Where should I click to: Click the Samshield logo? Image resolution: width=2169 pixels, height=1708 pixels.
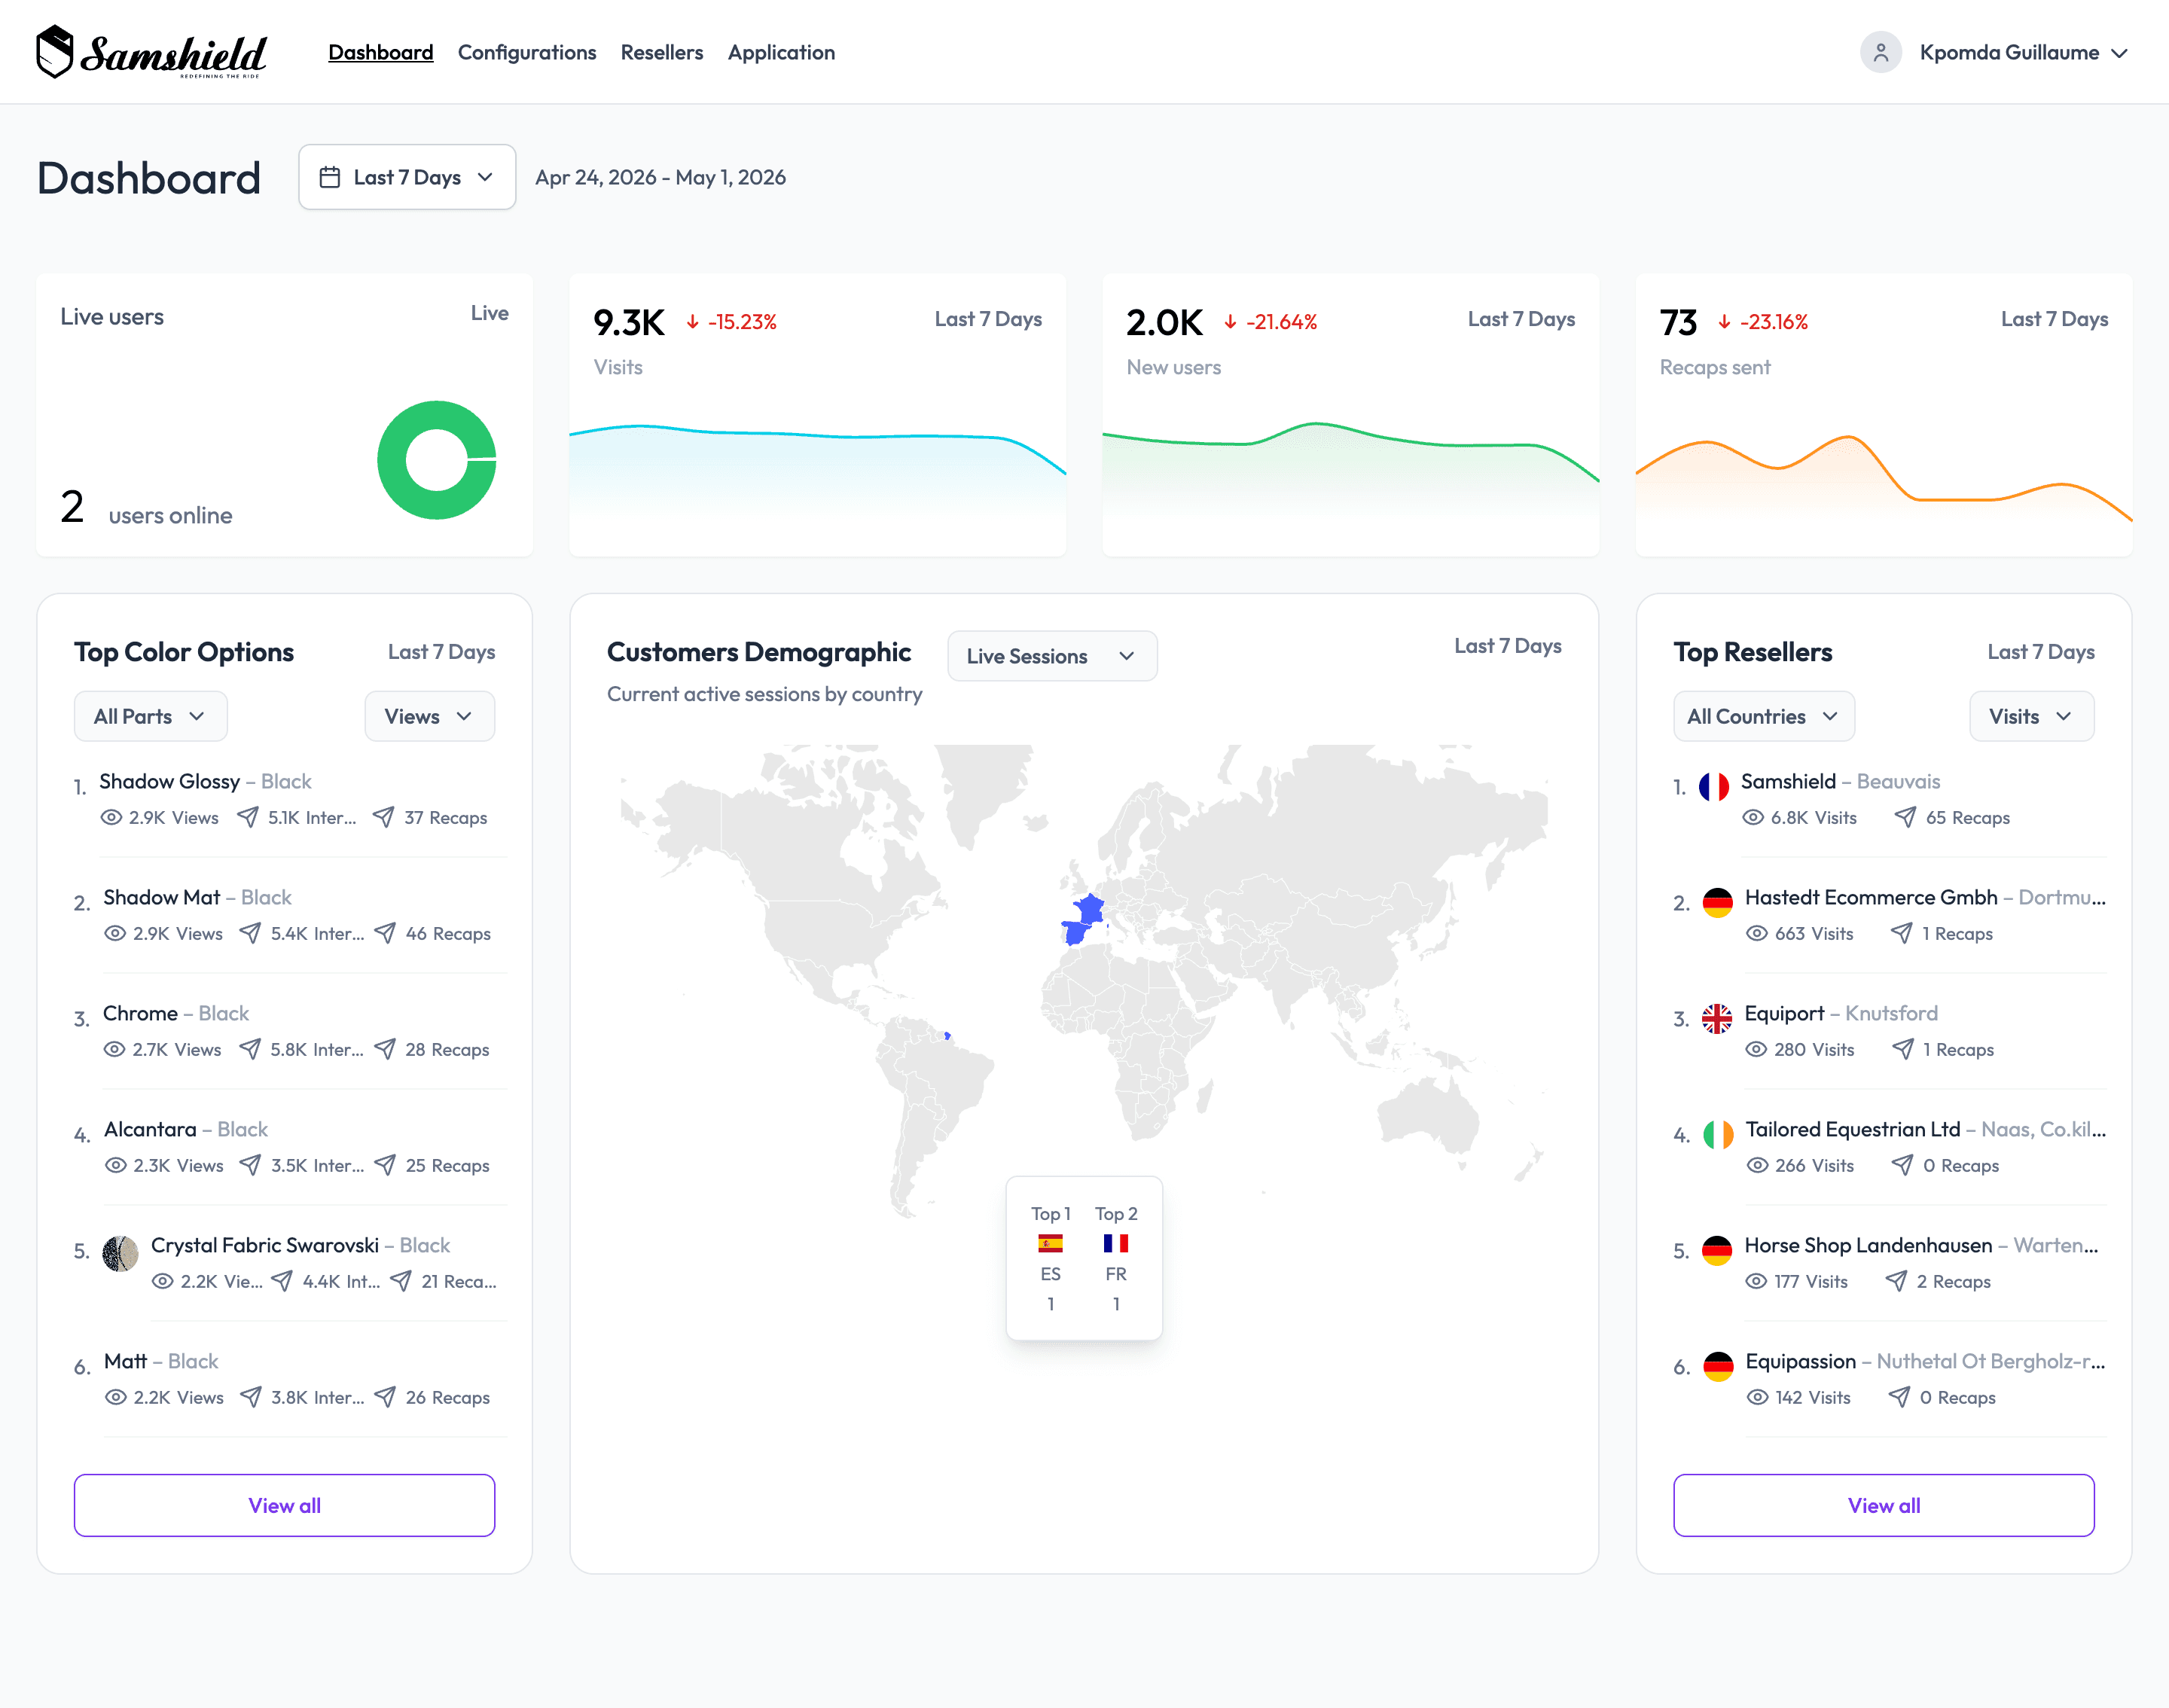[152, 52]
